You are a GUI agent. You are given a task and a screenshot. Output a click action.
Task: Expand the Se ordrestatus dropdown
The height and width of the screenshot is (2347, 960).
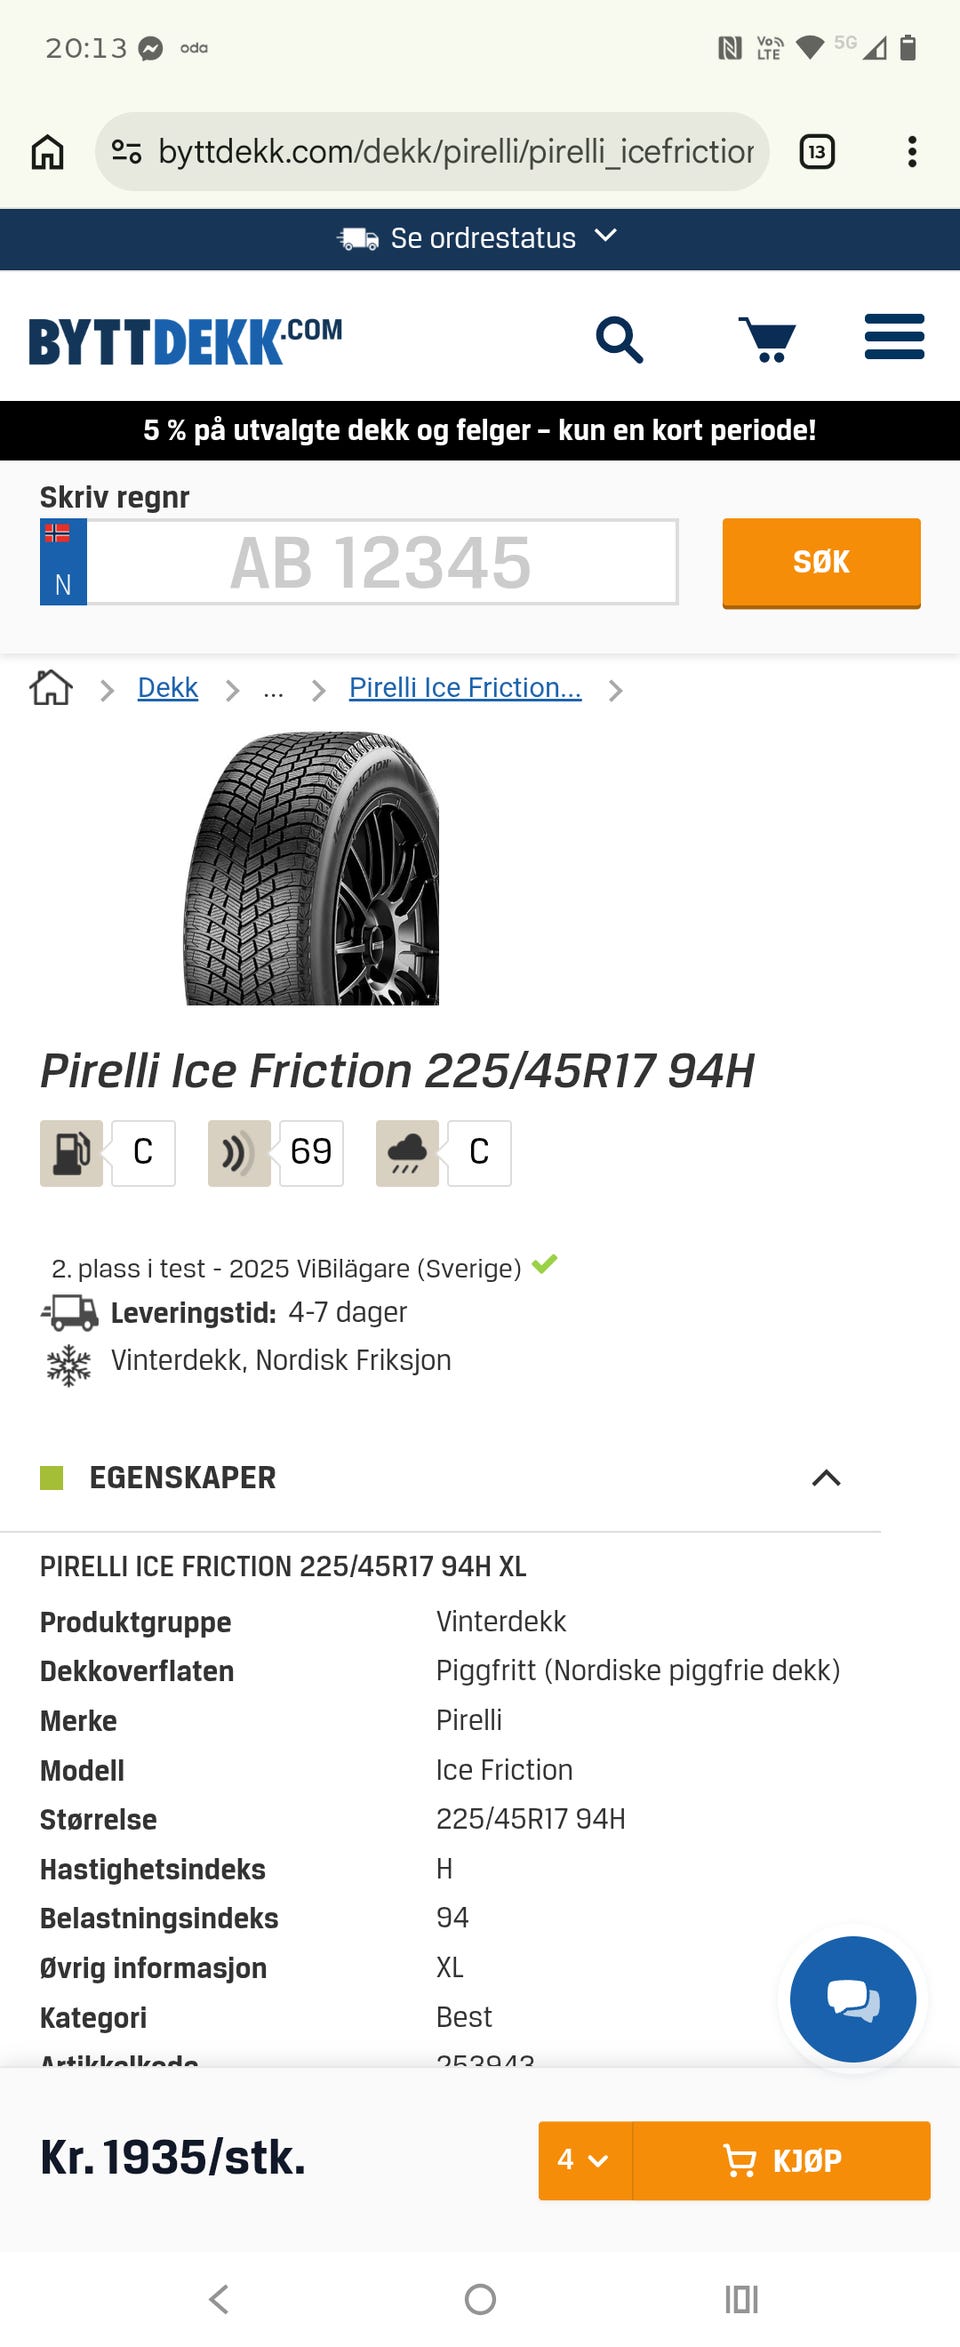[480, 239]
